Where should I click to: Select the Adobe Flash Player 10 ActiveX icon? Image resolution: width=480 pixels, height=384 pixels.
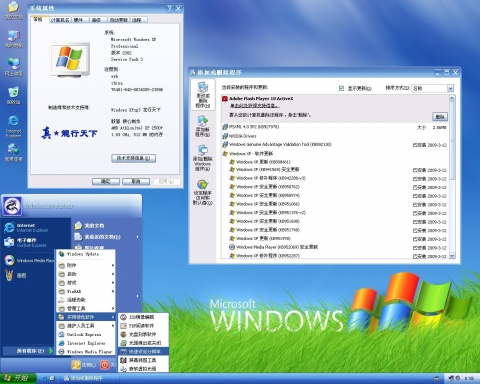225,99
